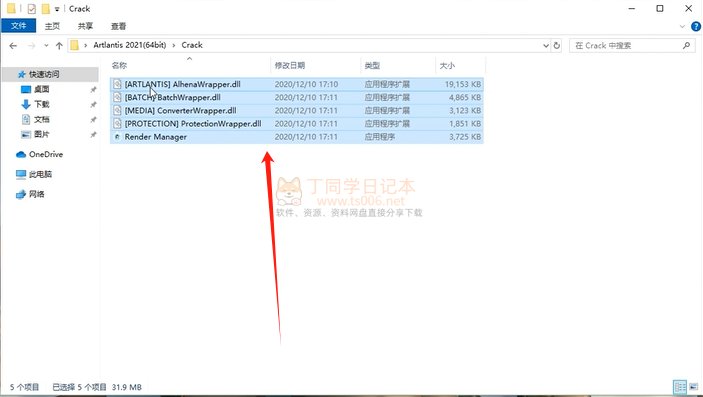
Task: Switch to large icons view in status bar
Action: pos(694,387)
